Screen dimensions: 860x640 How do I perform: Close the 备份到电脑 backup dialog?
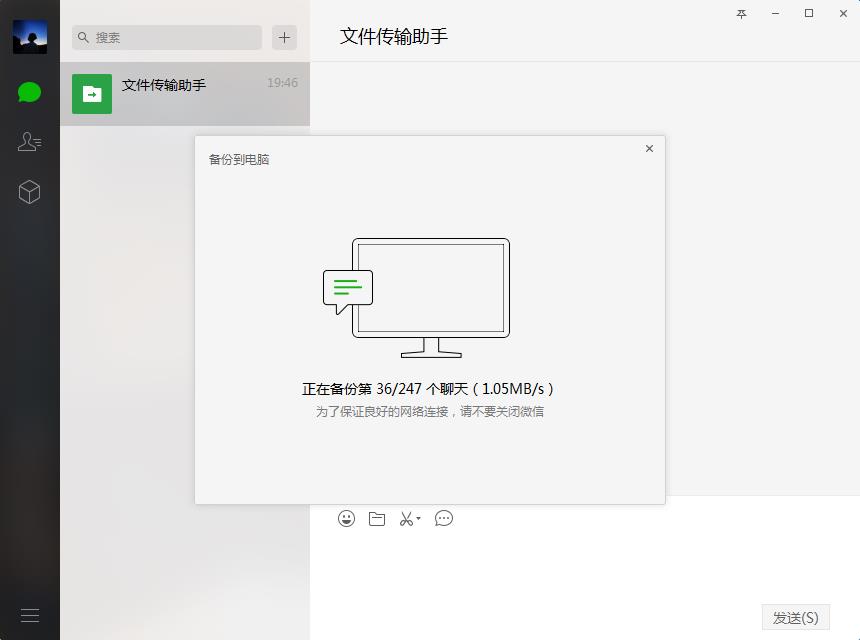coord(649,147)
